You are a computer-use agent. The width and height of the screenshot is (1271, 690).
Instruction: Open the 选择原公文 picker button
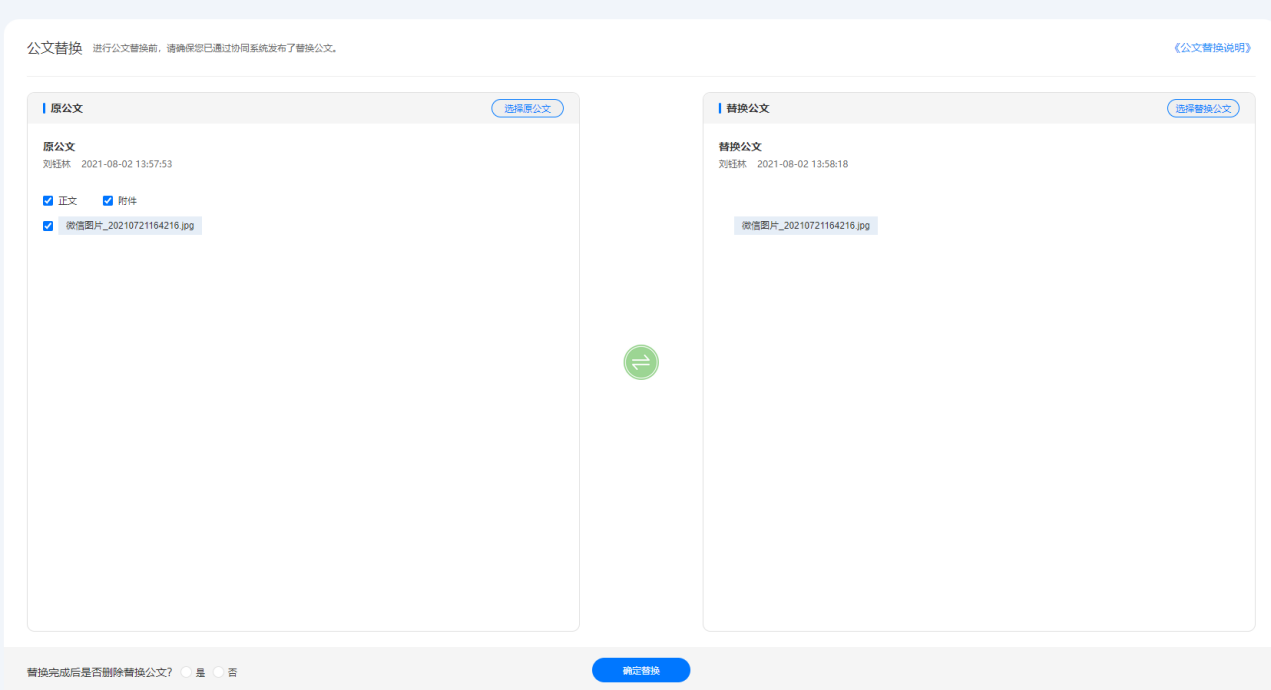(527, 108)
